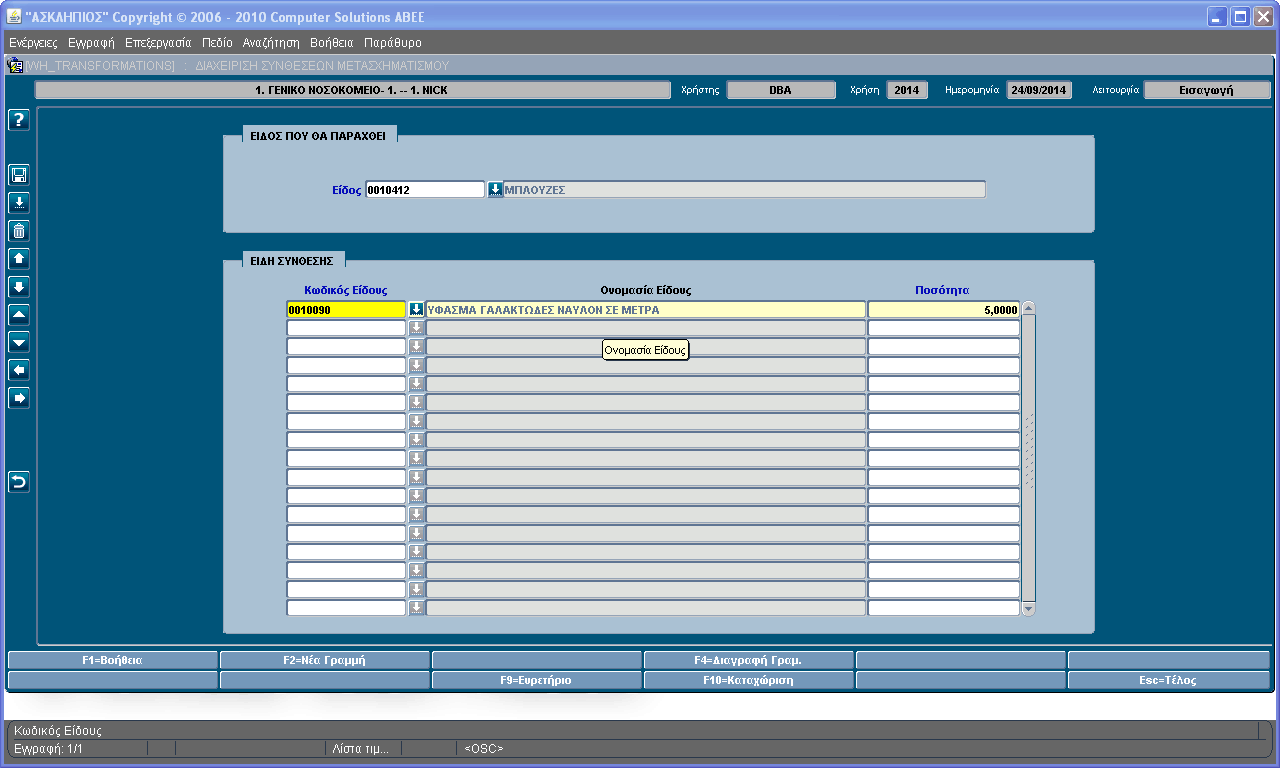Click the ΑΣΚΛΗΠΙΟΣ application title bar icon
This screenshot has width=1280, height=768.
pos(15,16)
